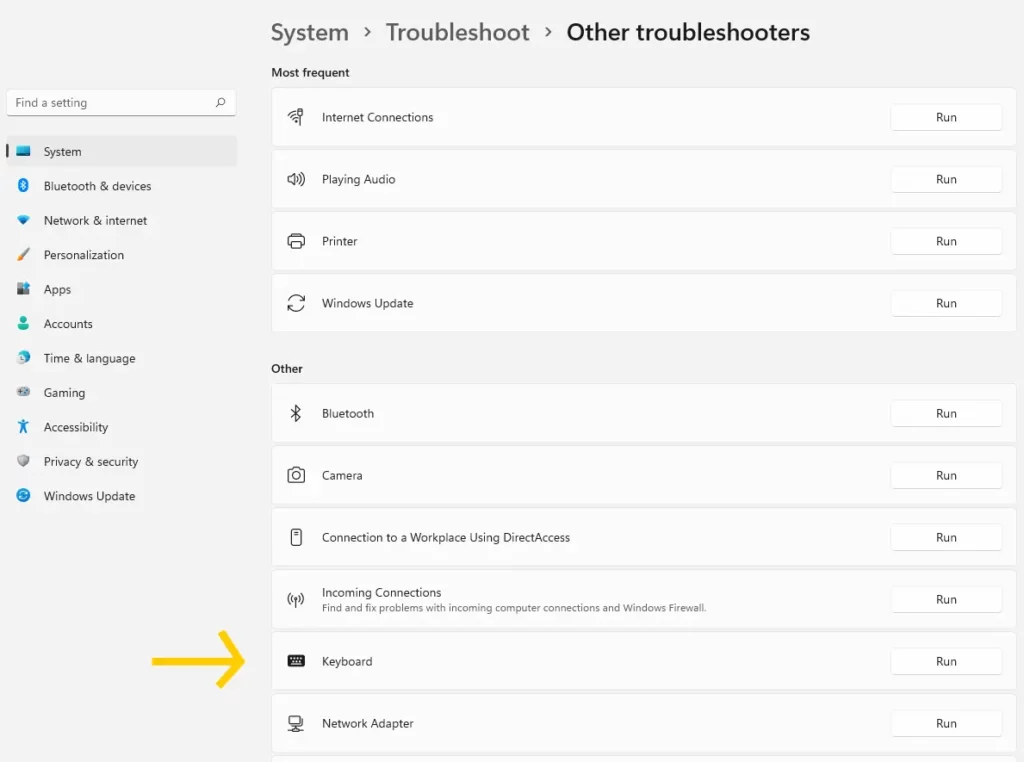The height and width of the screenshot is (762, 1024).
Task: Click the Time & language globe icon
Action: (x=24, y=357)
